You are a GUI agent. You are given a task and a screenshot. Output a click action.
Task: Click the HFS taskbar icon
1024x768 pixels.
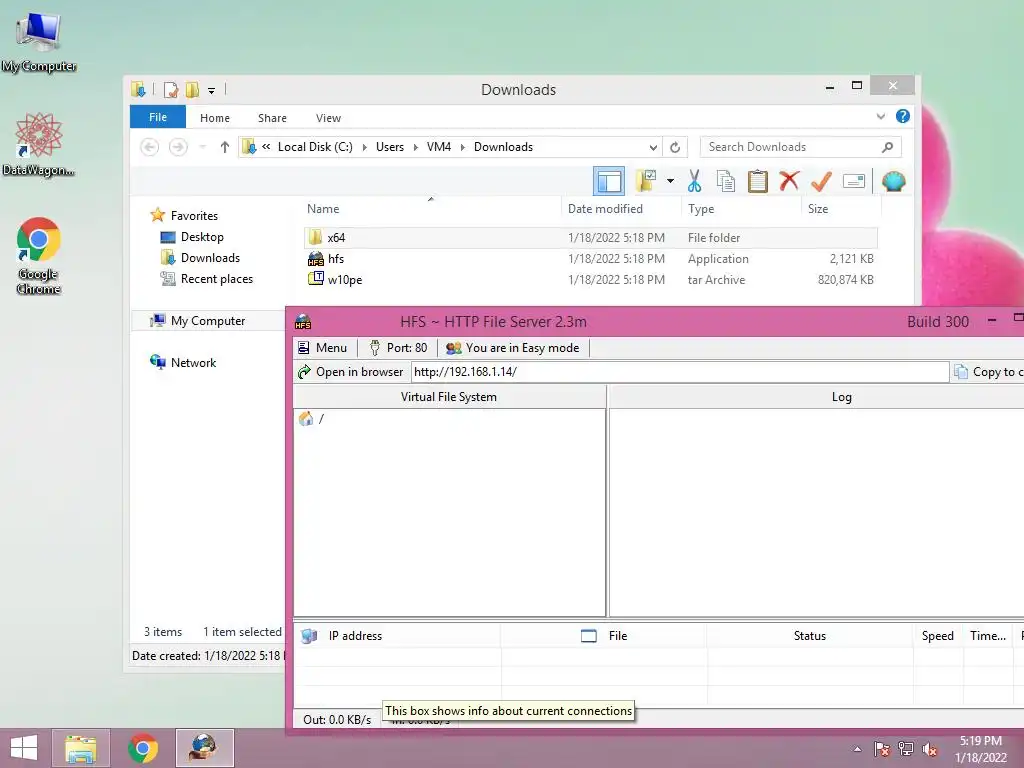click(204, 748)
